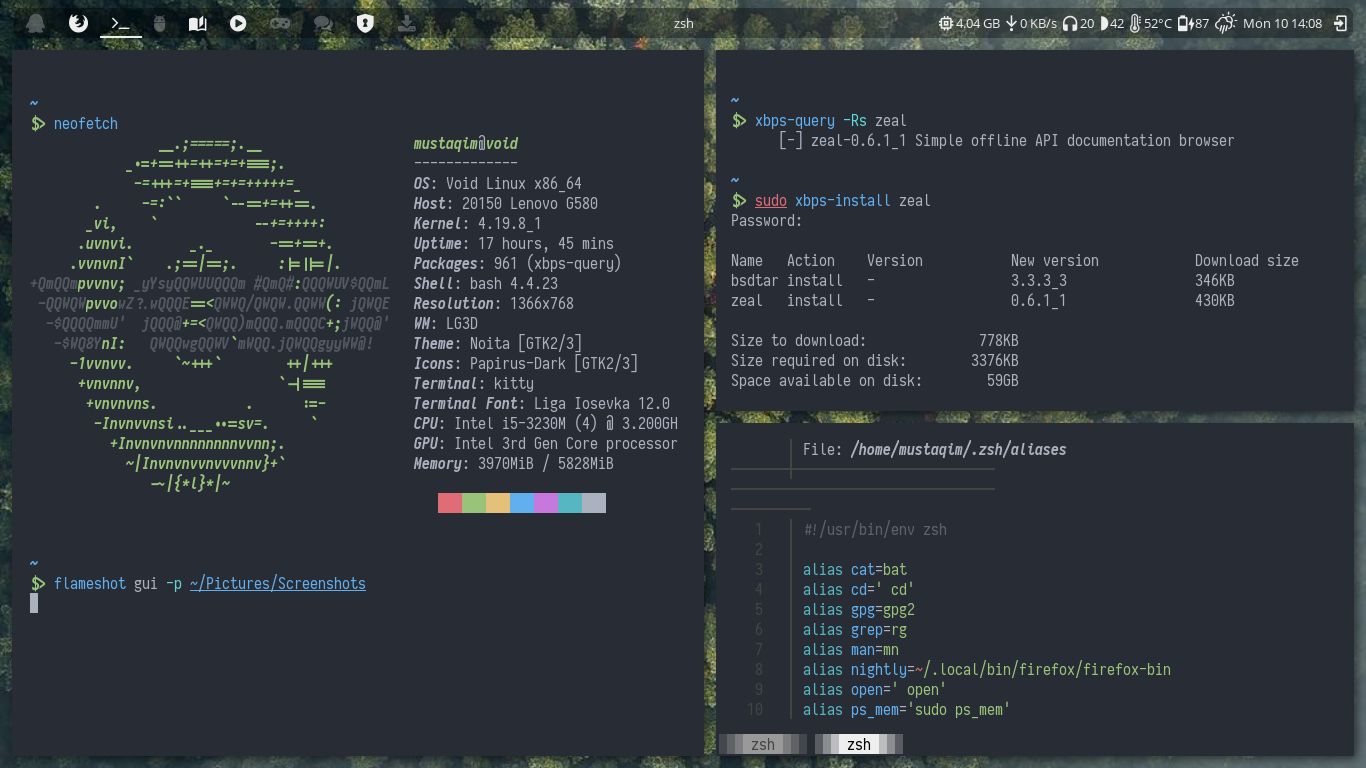Viewport: 1366px width, 768px height.
Task: Click the Packages: 961 (xbps-query) line
Action: point(518,264)
